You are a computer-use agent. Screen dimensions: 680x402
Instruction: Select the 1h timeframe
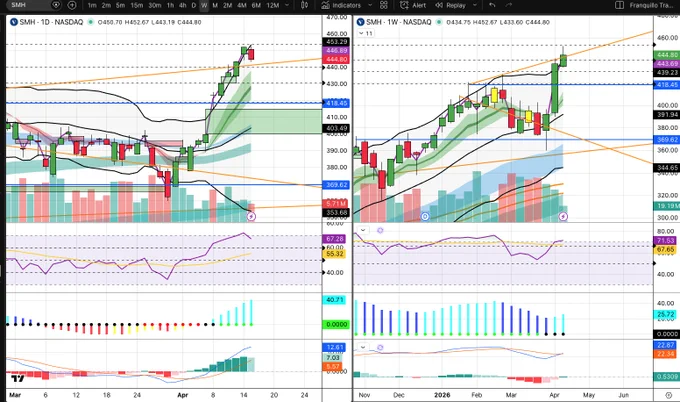click(170, 6)
